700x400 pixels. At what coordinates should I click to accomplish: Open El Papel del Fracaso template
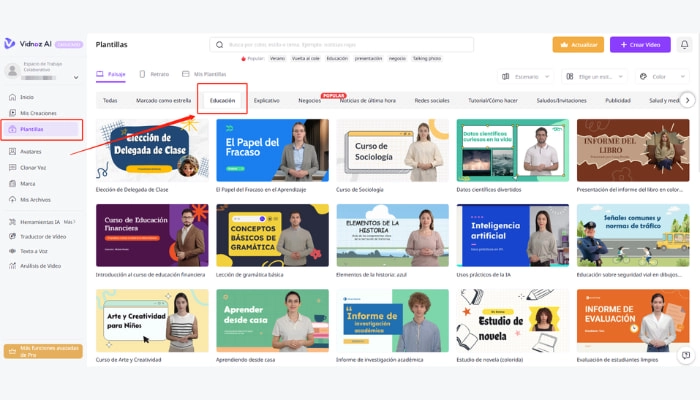point(272,150)
